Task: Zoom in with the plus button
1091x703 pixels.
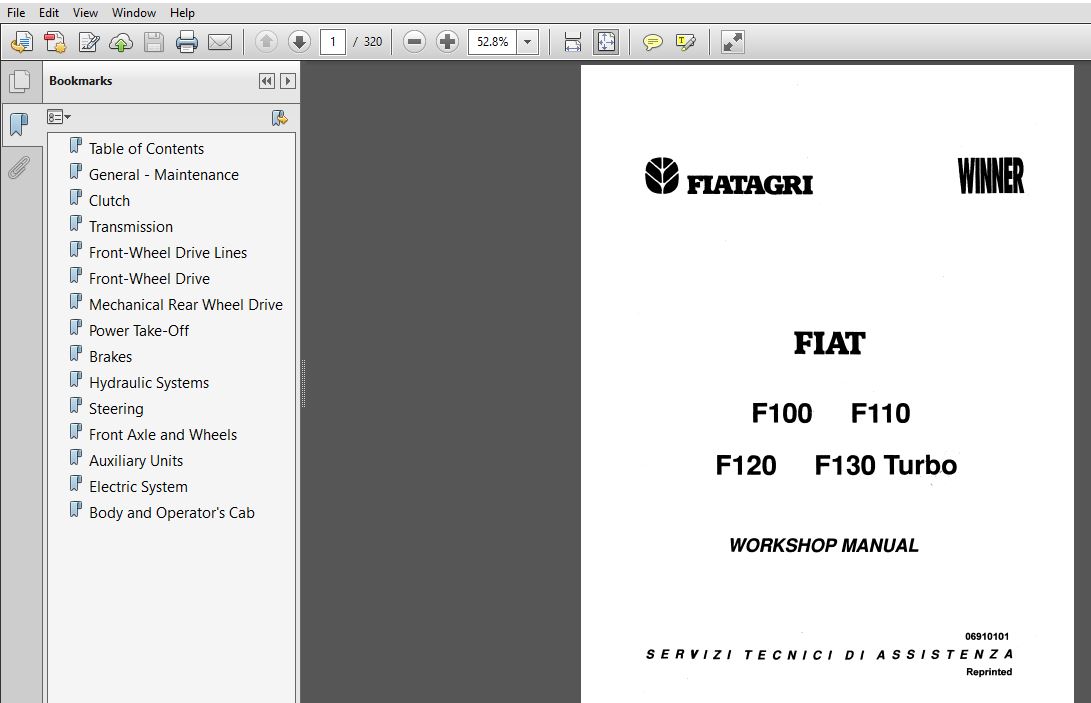Action: coord(447,42)
